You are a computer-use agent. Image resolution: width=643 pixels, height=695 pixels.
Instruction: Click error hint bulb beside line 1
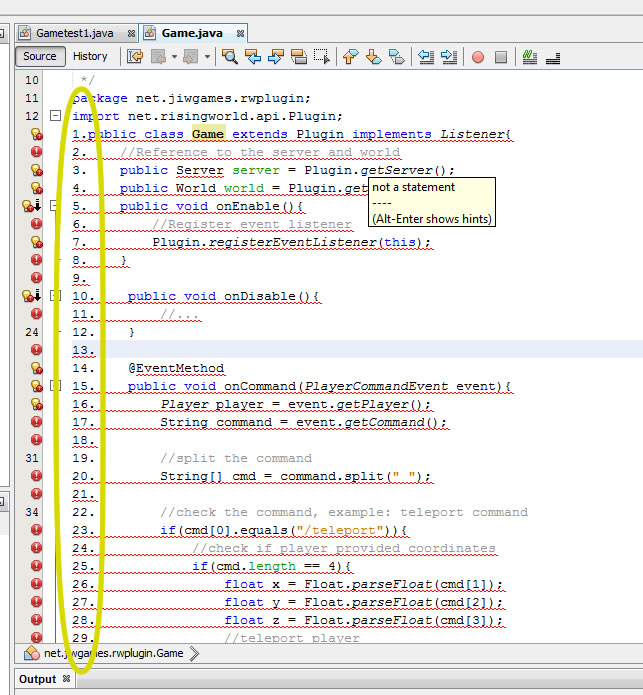36,134
